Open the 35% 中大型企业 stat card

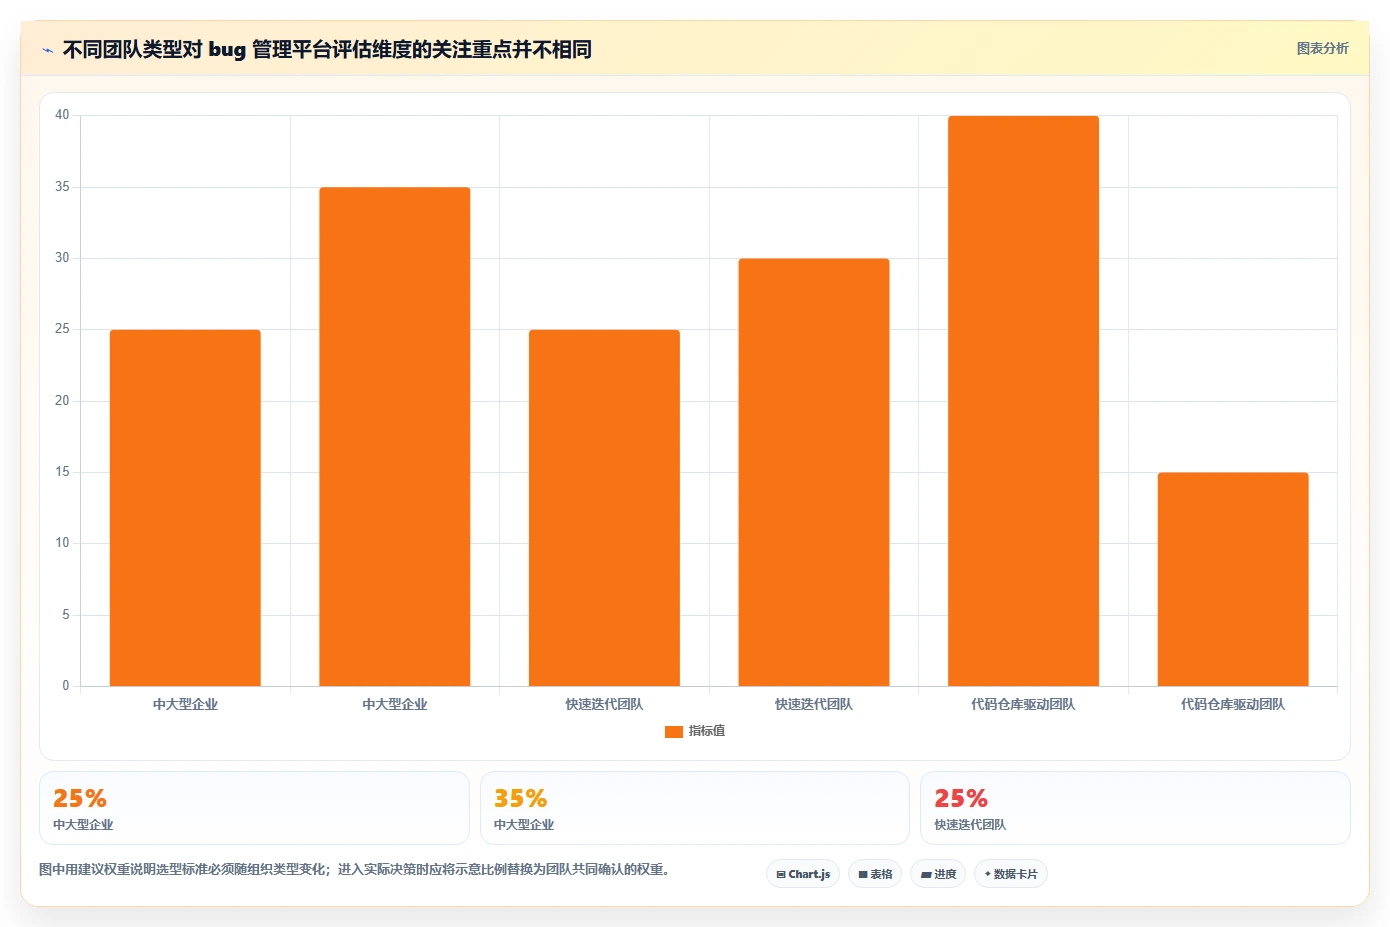click(695, 808)
